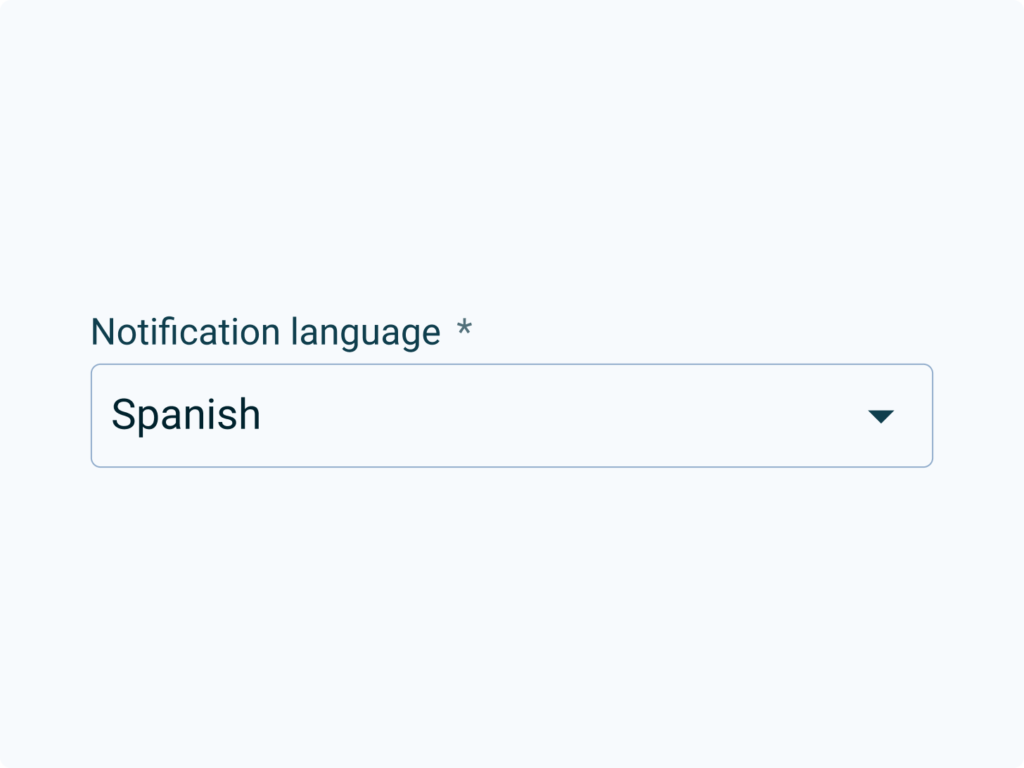The width and height of the screenshot is (1024, 768).
Task: Activate the bordered language picker field
Action: pos(511,415)
